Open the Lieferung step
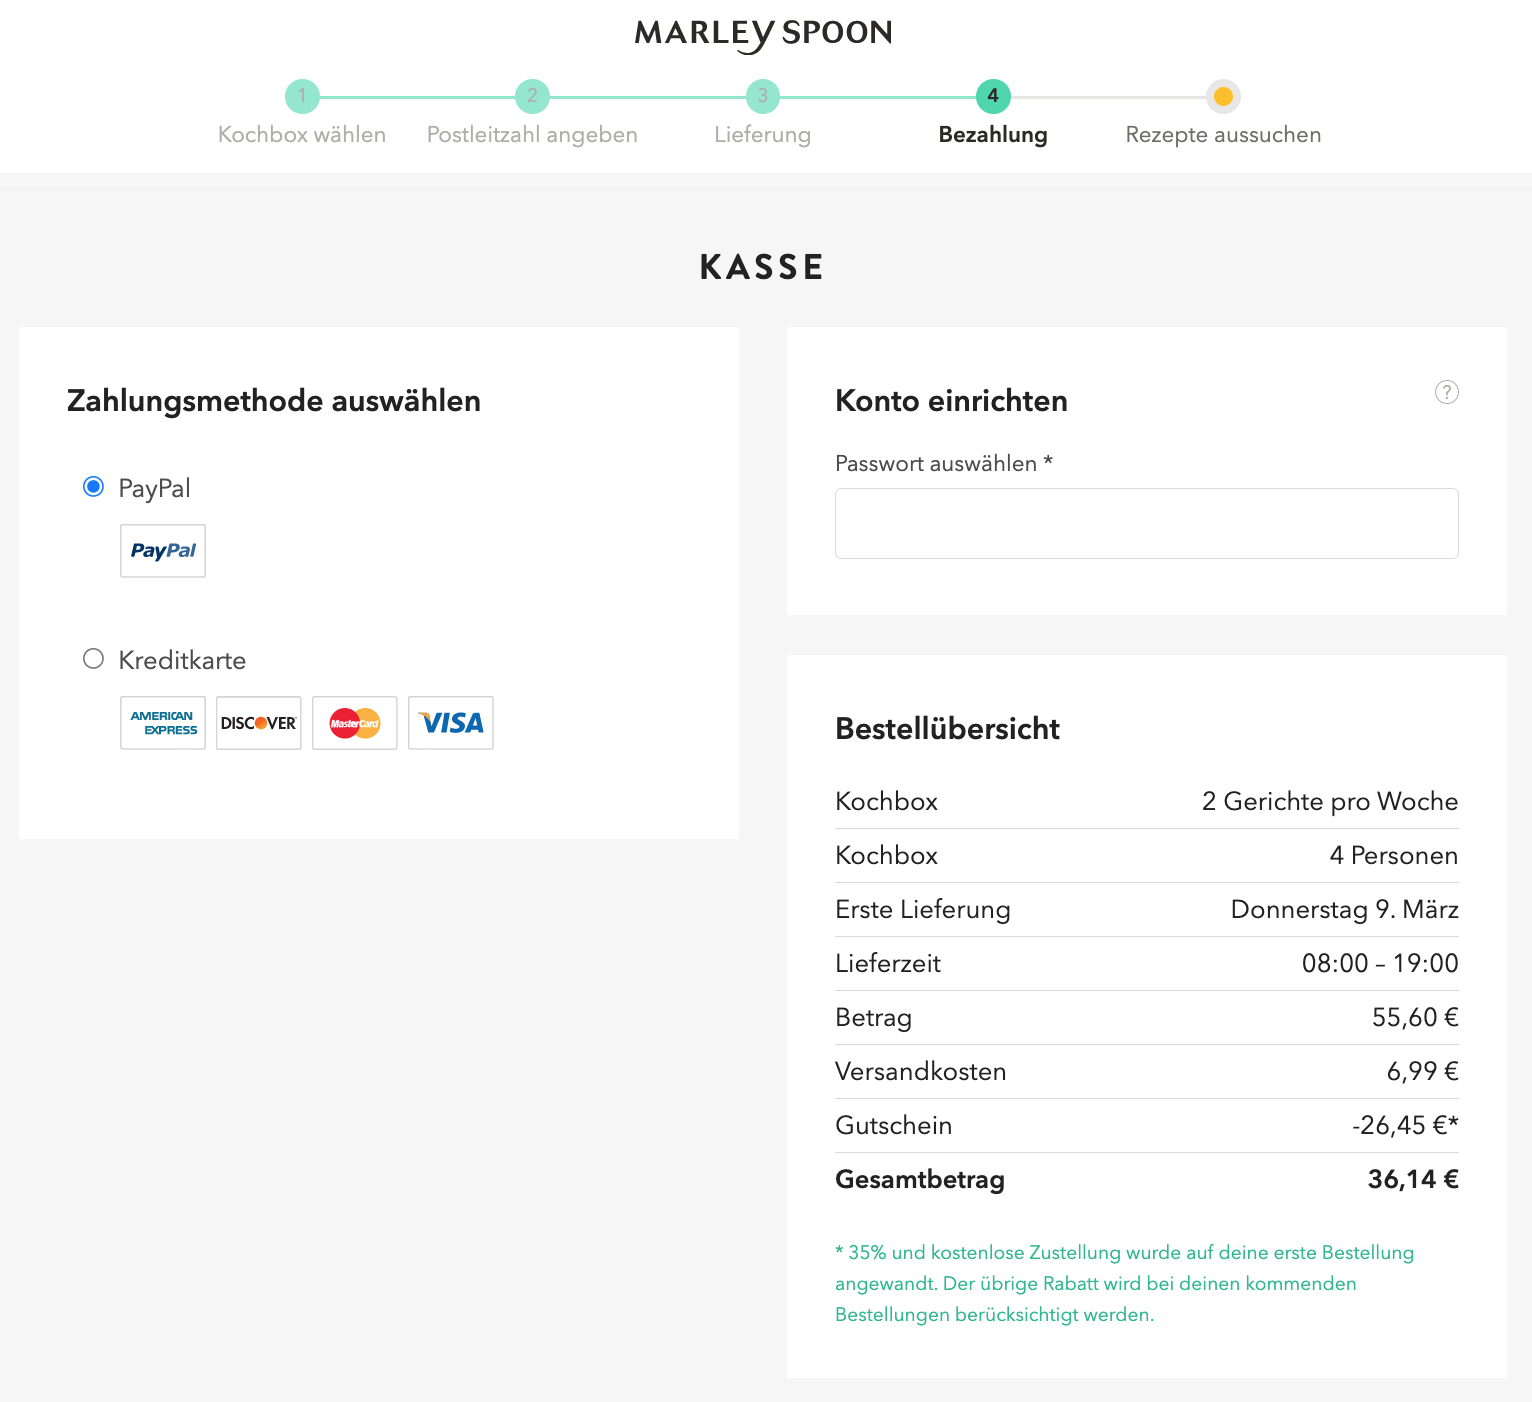 762,134
